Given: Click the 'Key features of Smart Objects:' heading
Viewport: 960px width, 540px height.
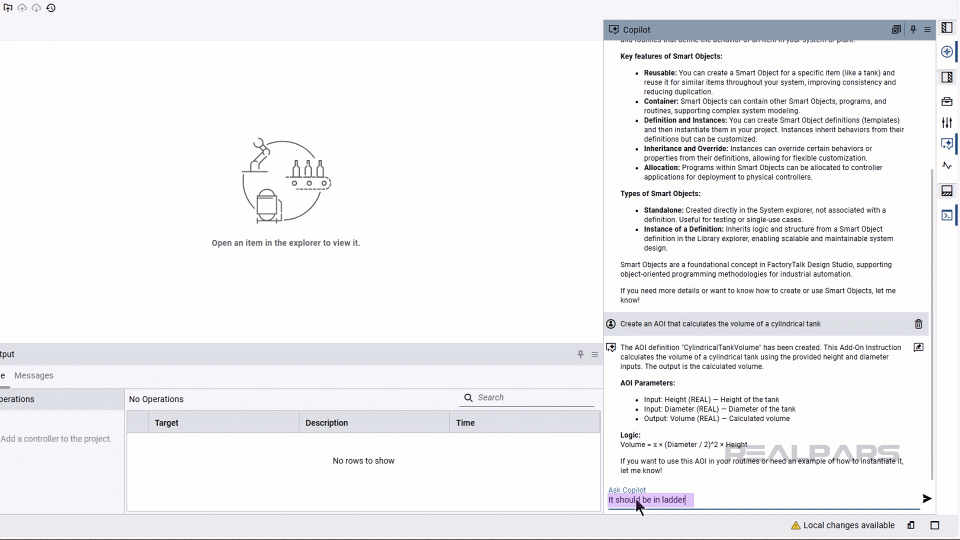Looking at the screenshot, I should [671, 56].
